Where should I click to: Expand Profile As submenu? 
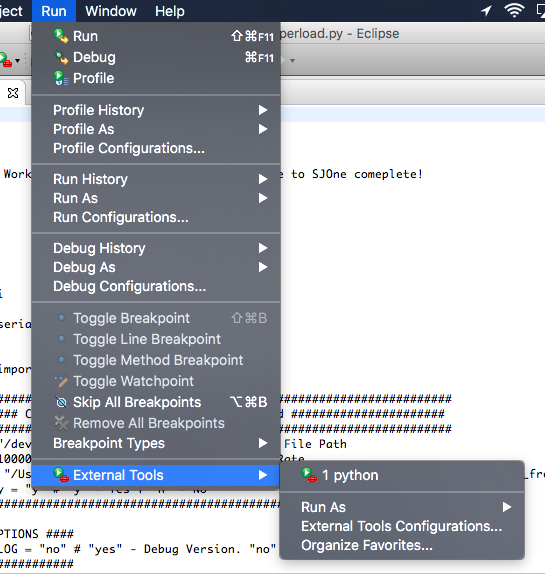tap(156, 129)
